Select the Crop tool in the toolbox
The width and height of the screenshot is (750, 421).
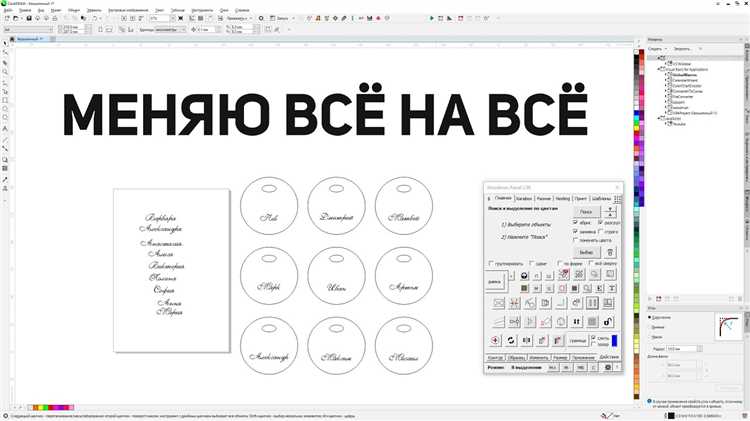[5, 62]
